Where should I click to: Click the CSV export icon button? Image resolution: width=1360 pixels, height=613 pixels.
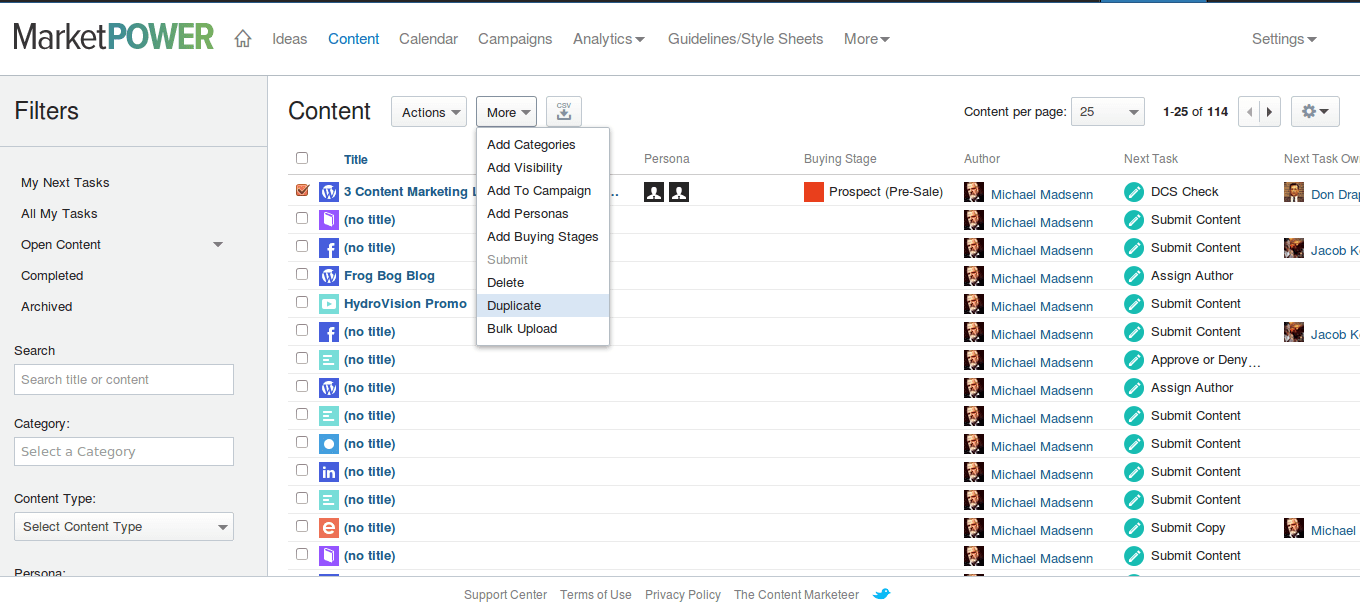564,112
